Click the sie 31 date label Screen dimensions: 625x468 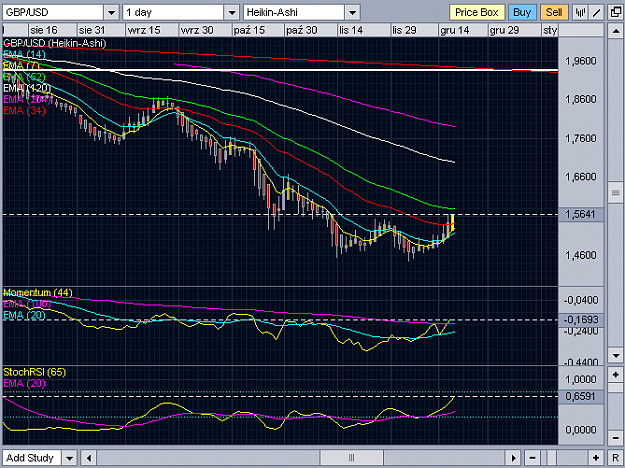coord(92,30)
